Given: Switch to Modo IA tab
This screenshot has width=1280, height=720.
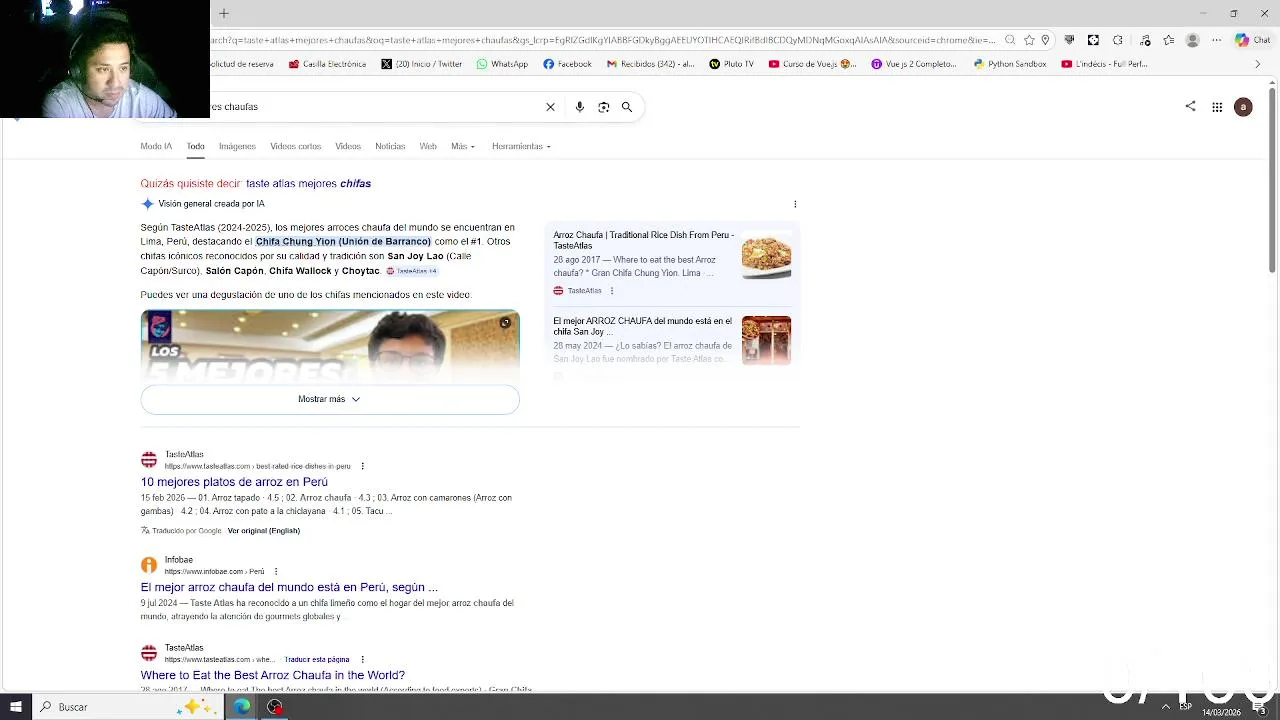Looking at the screenshot, I should click(x=156, y=146).
